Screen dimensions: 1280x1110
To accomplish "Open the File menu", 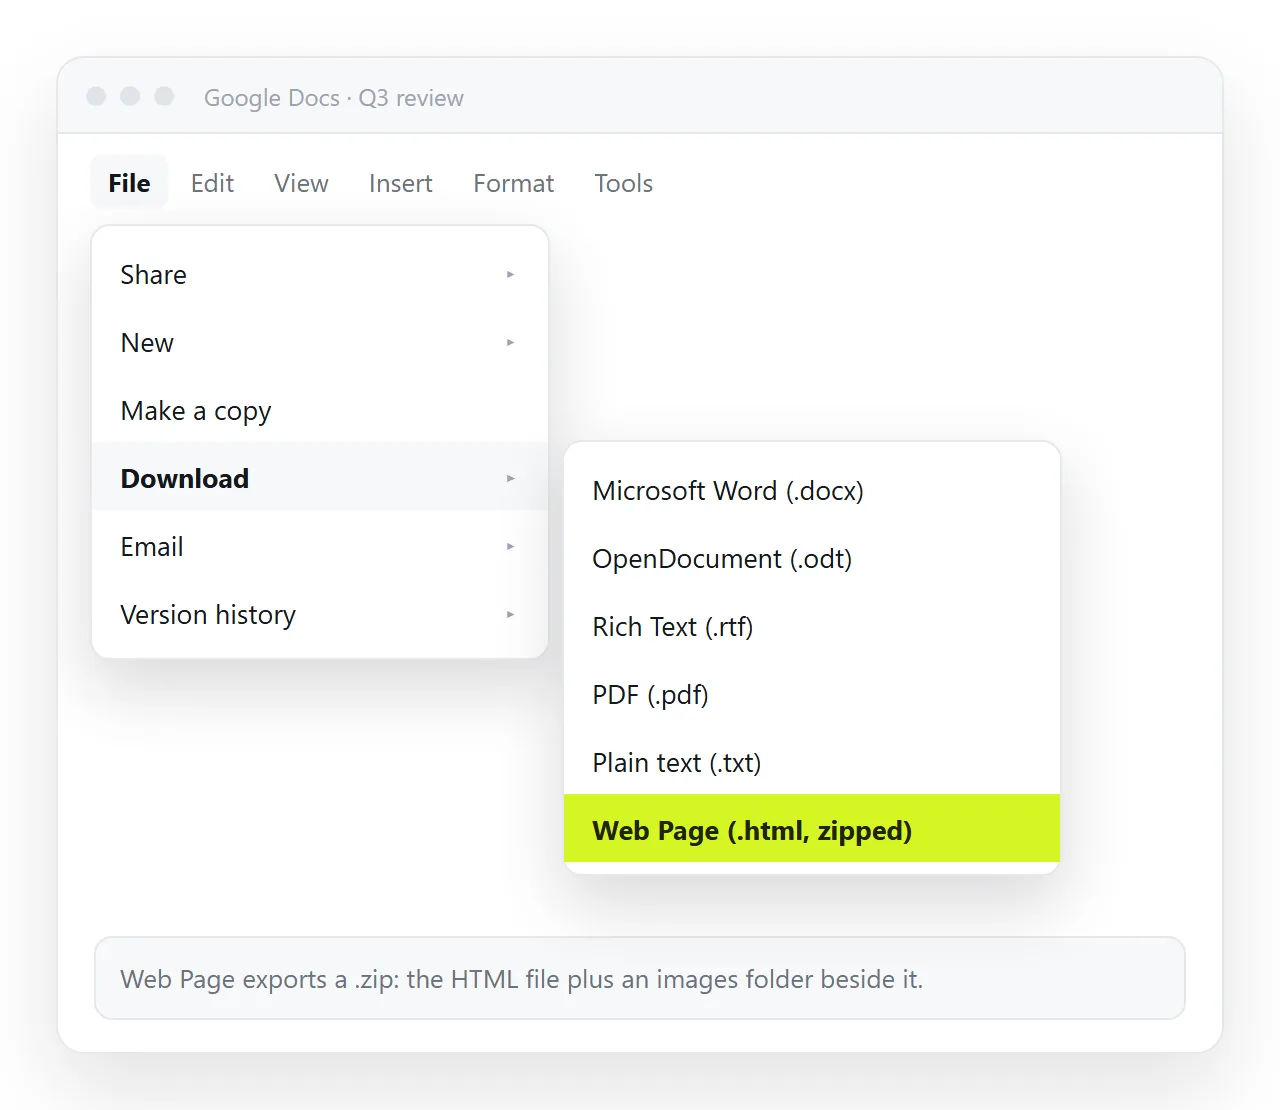I will coord(129,183).
